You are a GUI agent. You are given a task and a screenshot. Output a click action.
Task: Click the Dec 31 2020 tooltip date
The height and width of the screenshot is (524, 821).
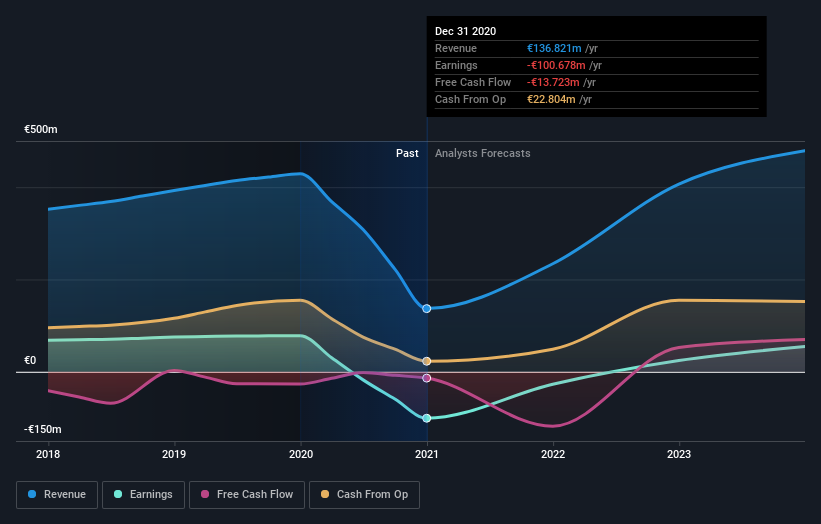[x=465, y=31]
